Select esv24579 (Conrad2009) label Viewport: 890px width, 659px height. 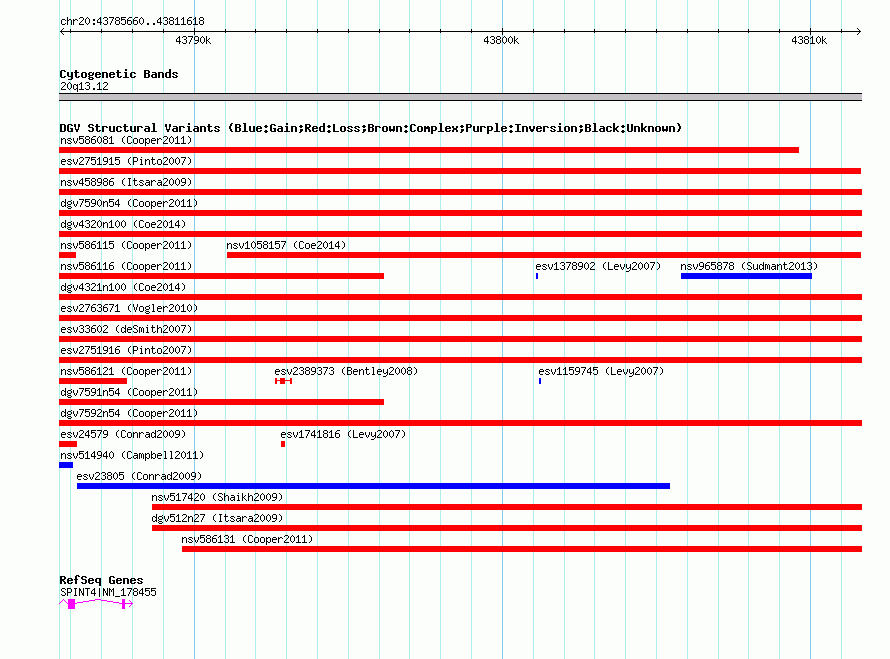point(123,434)
